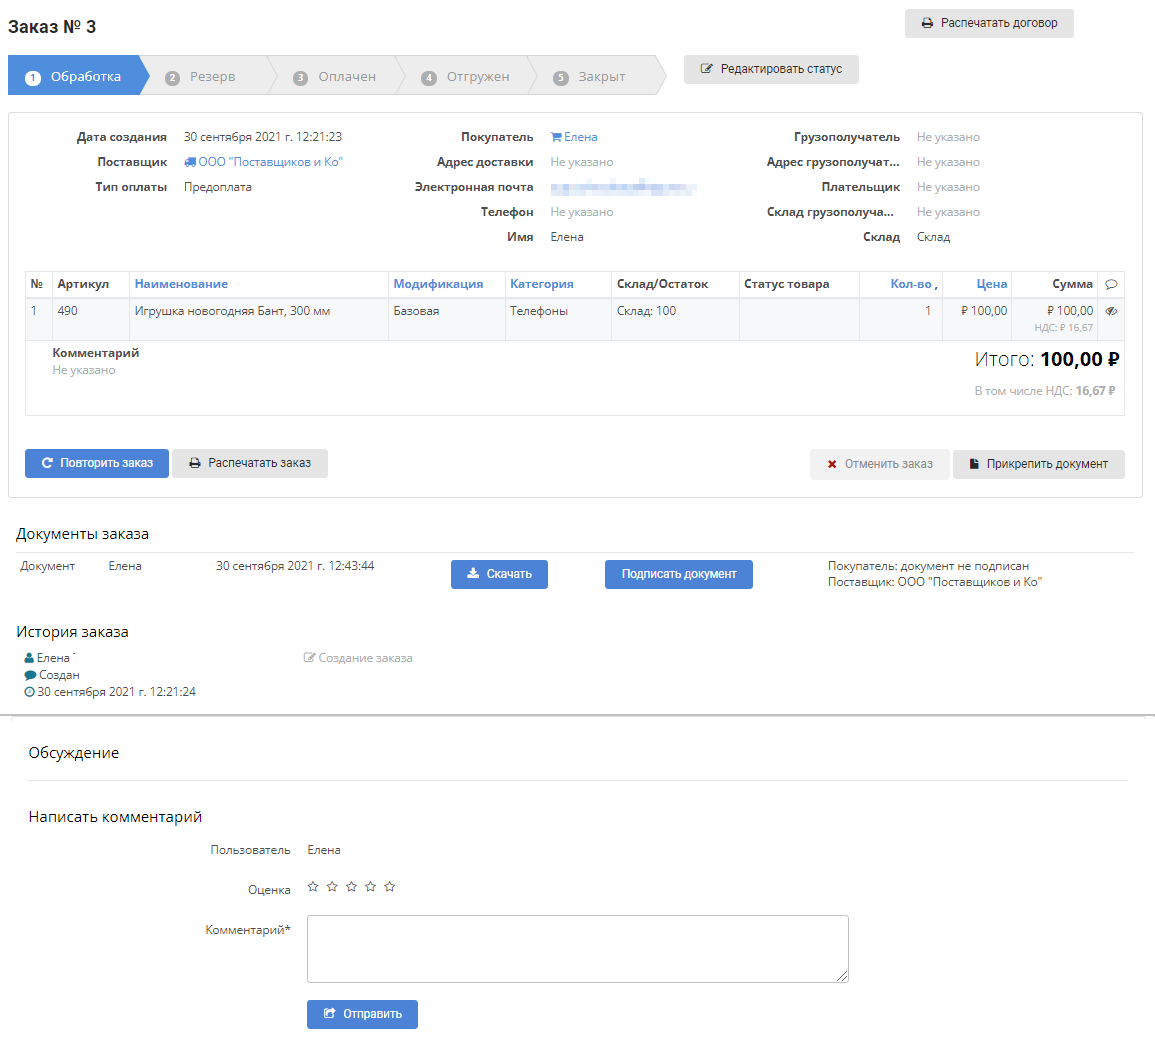Screen dimensions: 1155x1037
Task: Select the third rating star
Action: (x=351, y=887)
